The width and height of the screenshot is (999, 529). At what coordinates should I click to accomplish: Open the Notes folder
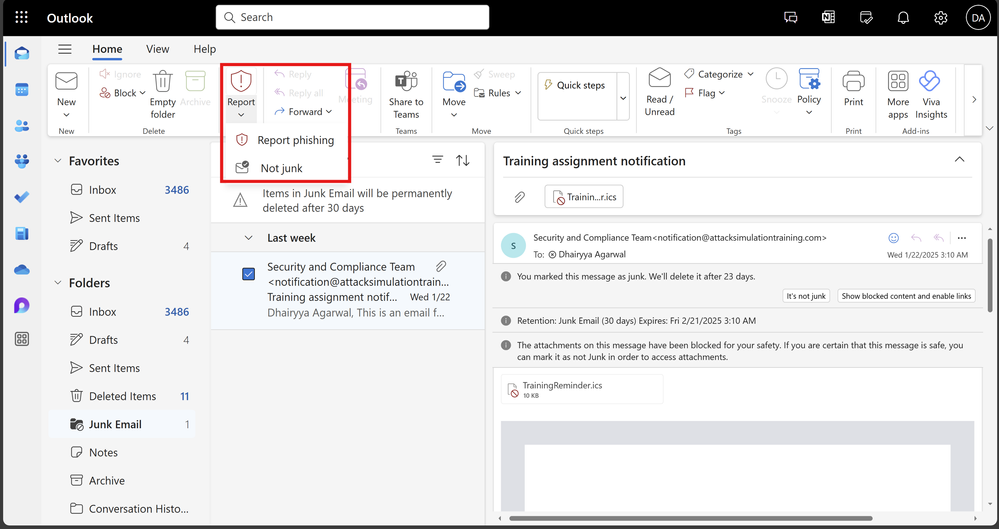click(122, 453)
